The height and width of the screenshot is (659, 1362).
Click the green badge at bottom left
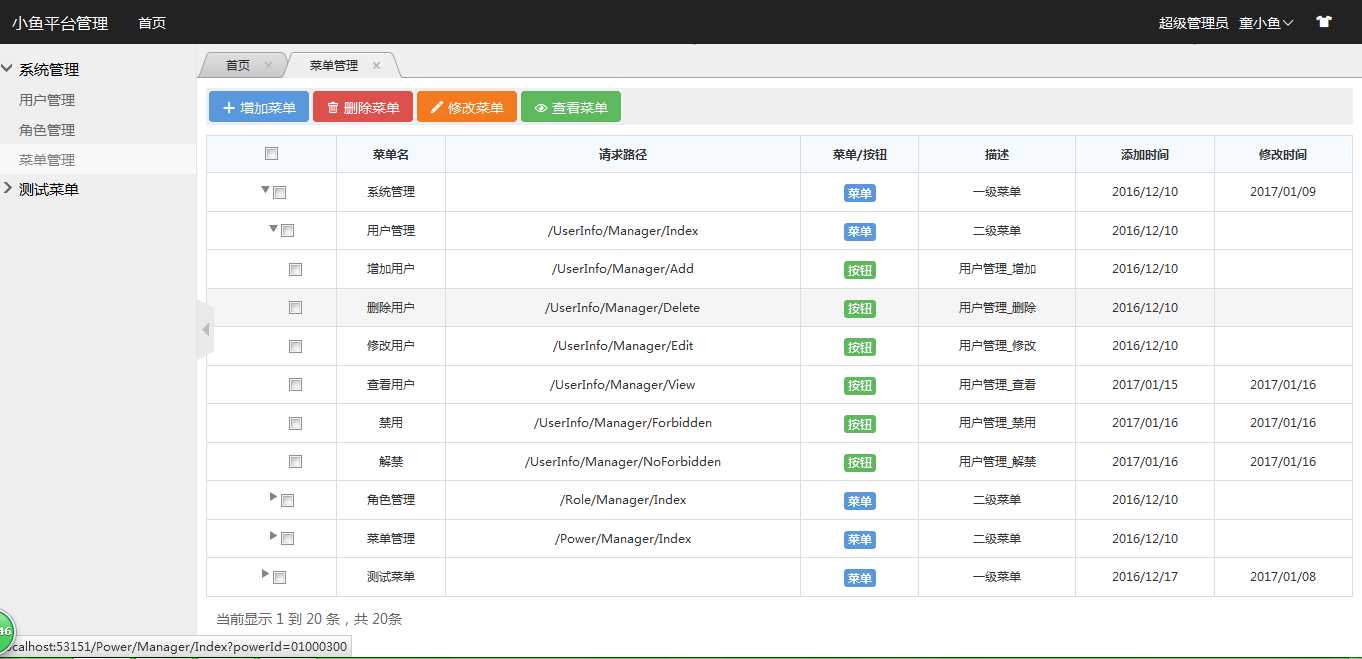[x=4, y=631]
